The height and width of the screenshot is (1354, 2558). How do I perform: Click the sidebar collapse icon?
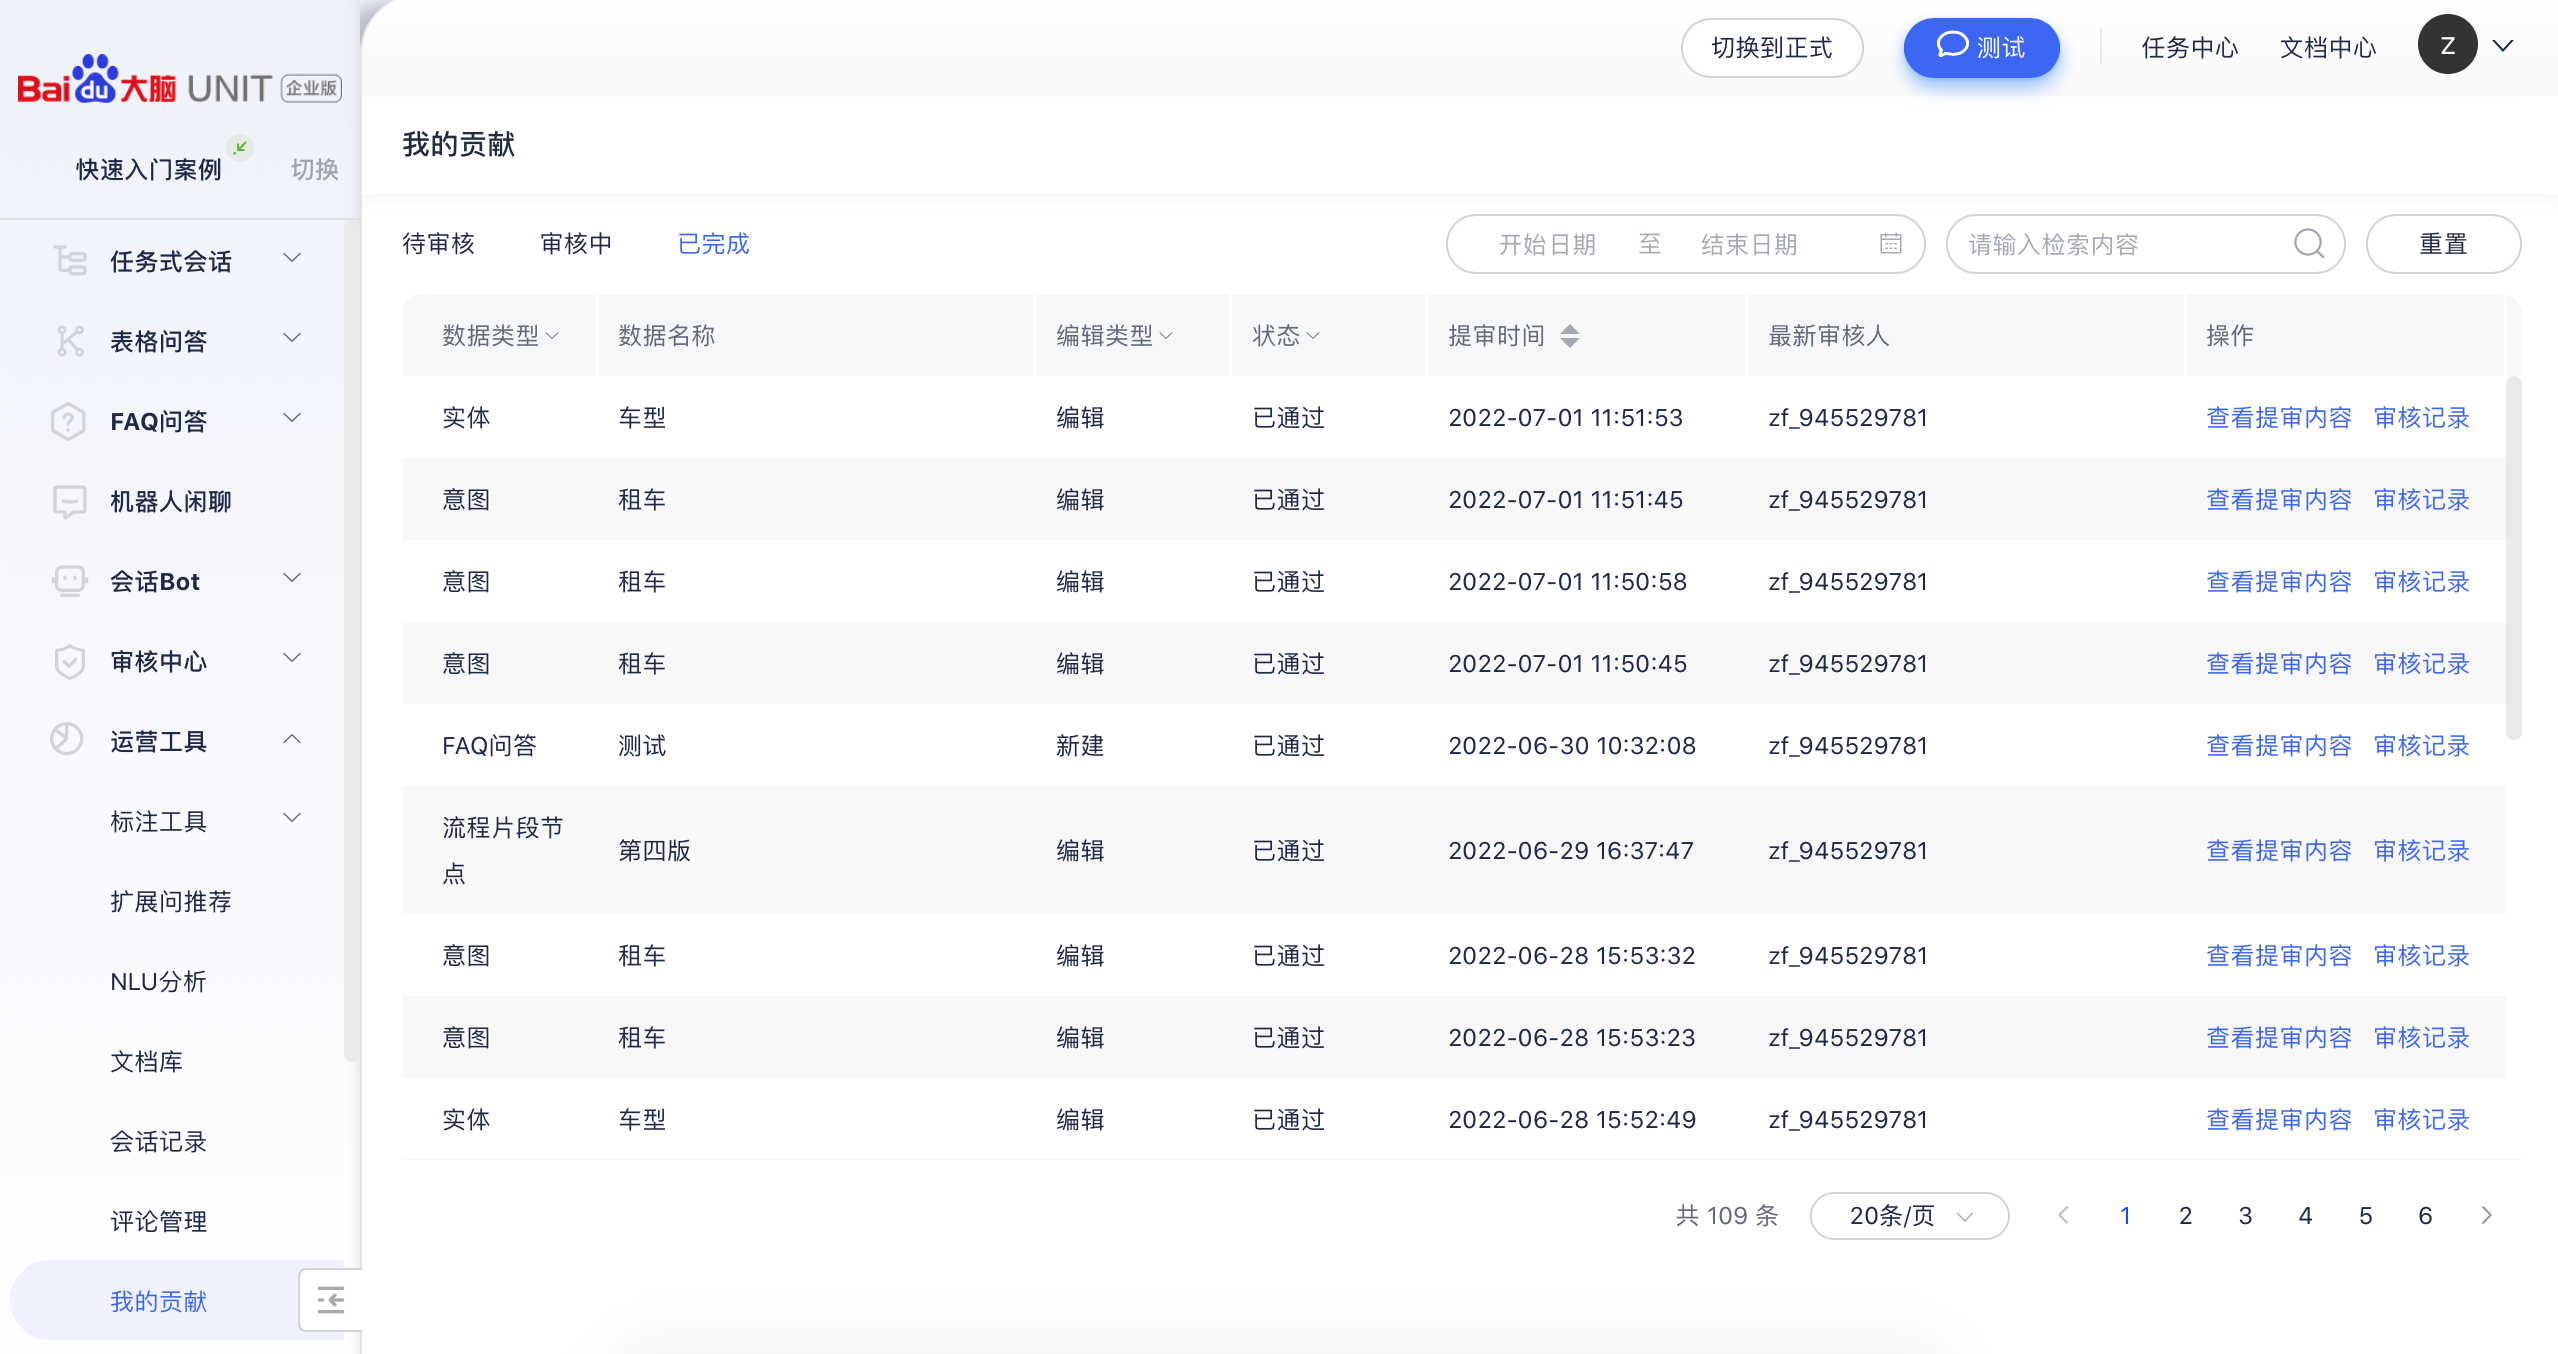click(x=330, y=1300)
